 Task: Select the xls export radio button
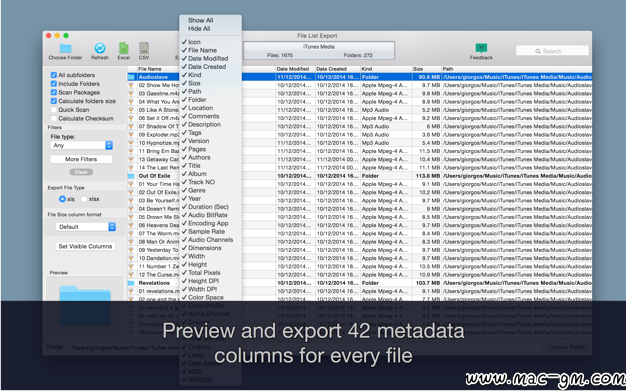62,199
